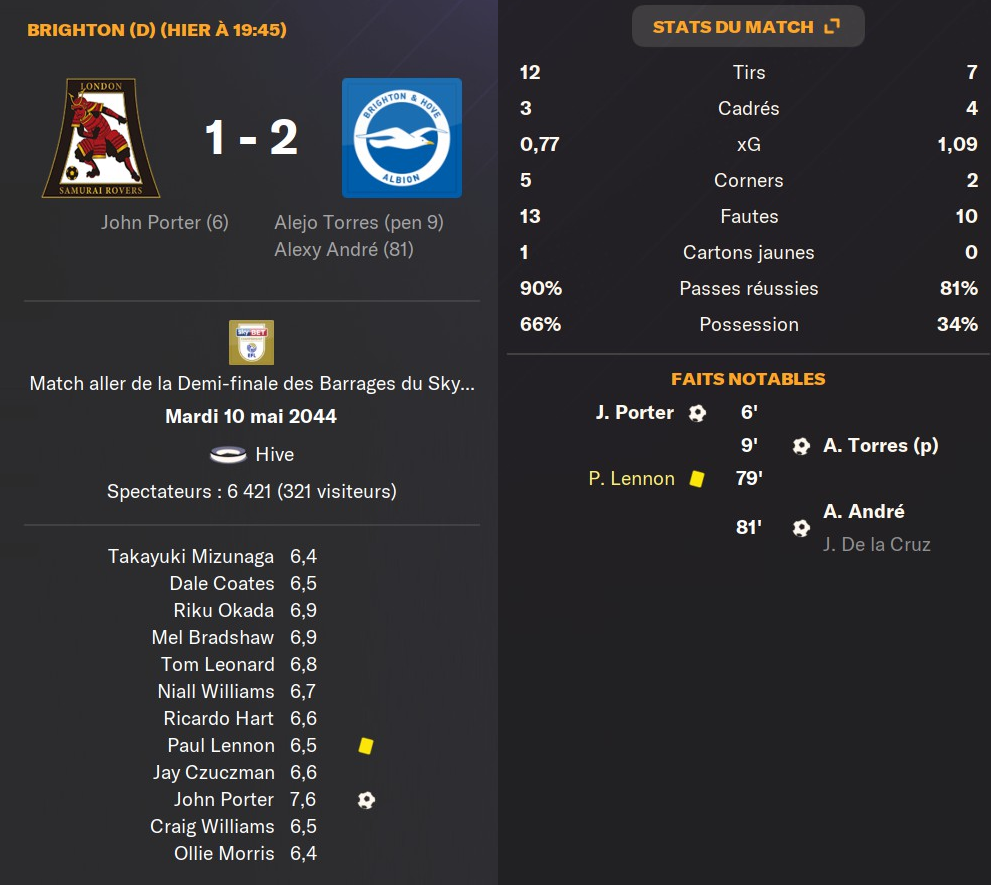Open the Brighton (D) match header link

[157, 30]
